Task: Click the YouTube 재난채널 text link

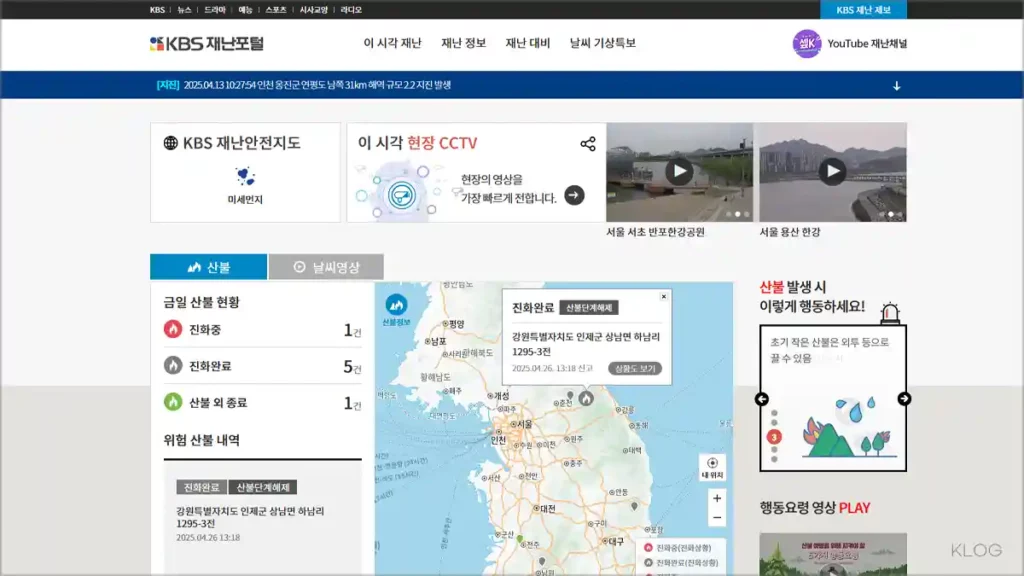Action: (867, 44)
